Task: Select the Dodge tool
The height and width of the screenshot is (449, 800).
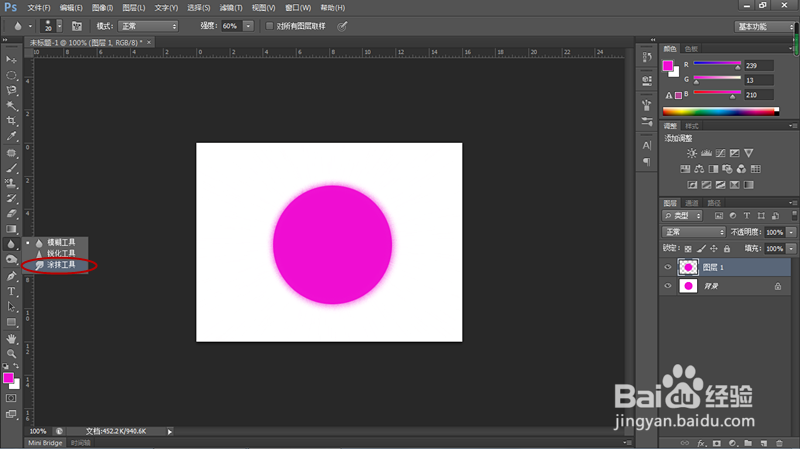Action: (11, 260)
